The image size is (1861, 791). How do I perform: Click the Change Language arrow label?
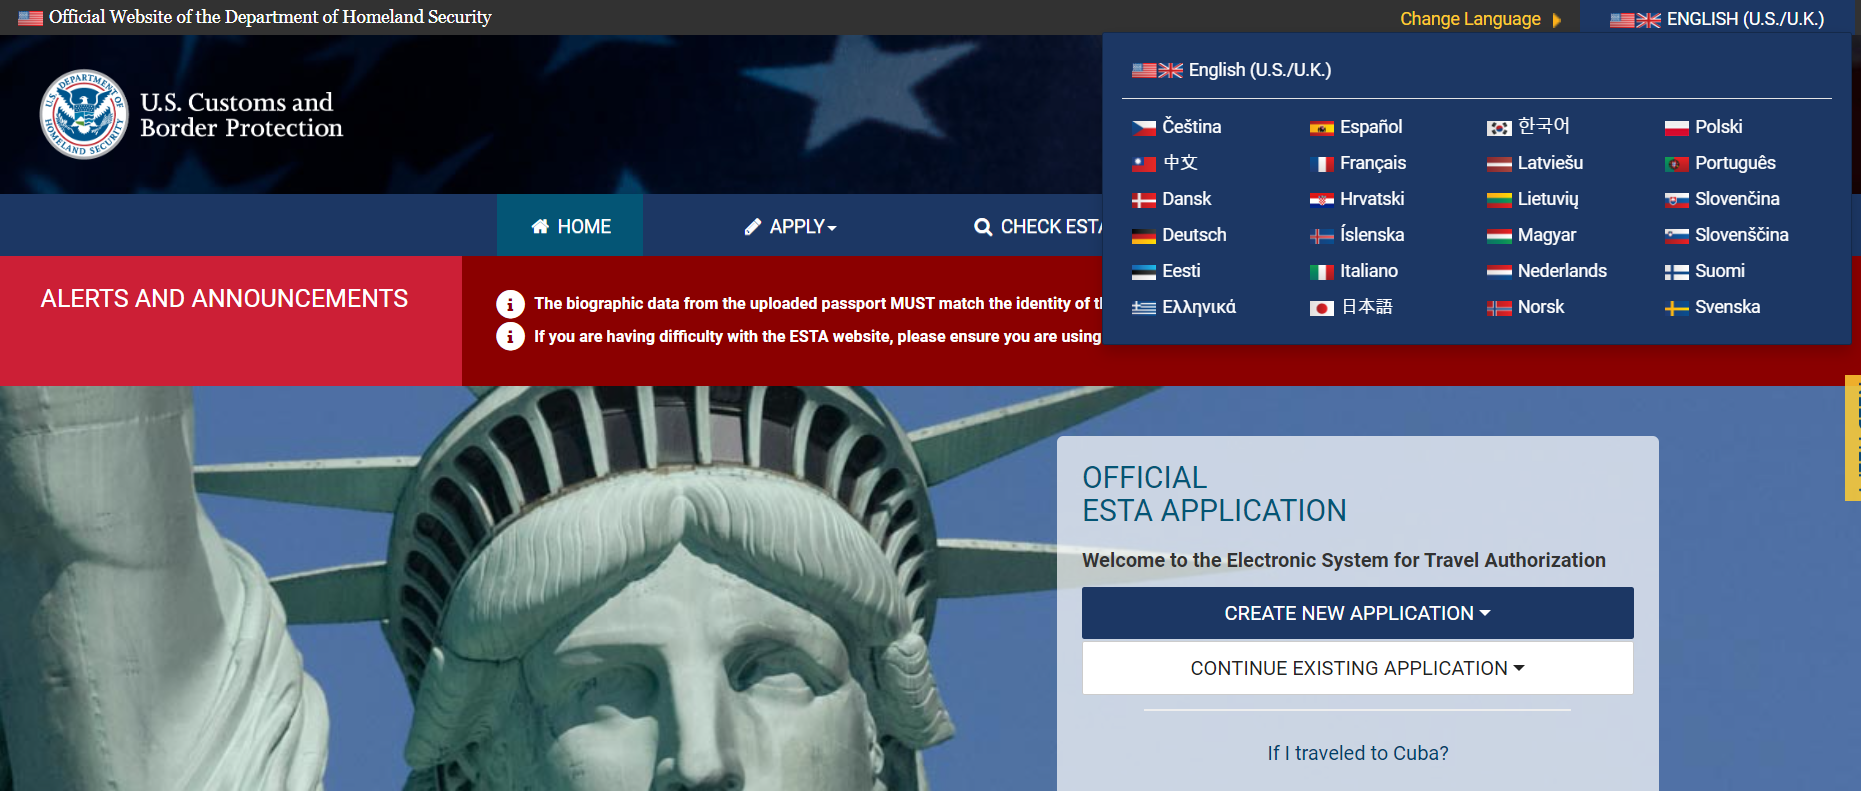1480,19
